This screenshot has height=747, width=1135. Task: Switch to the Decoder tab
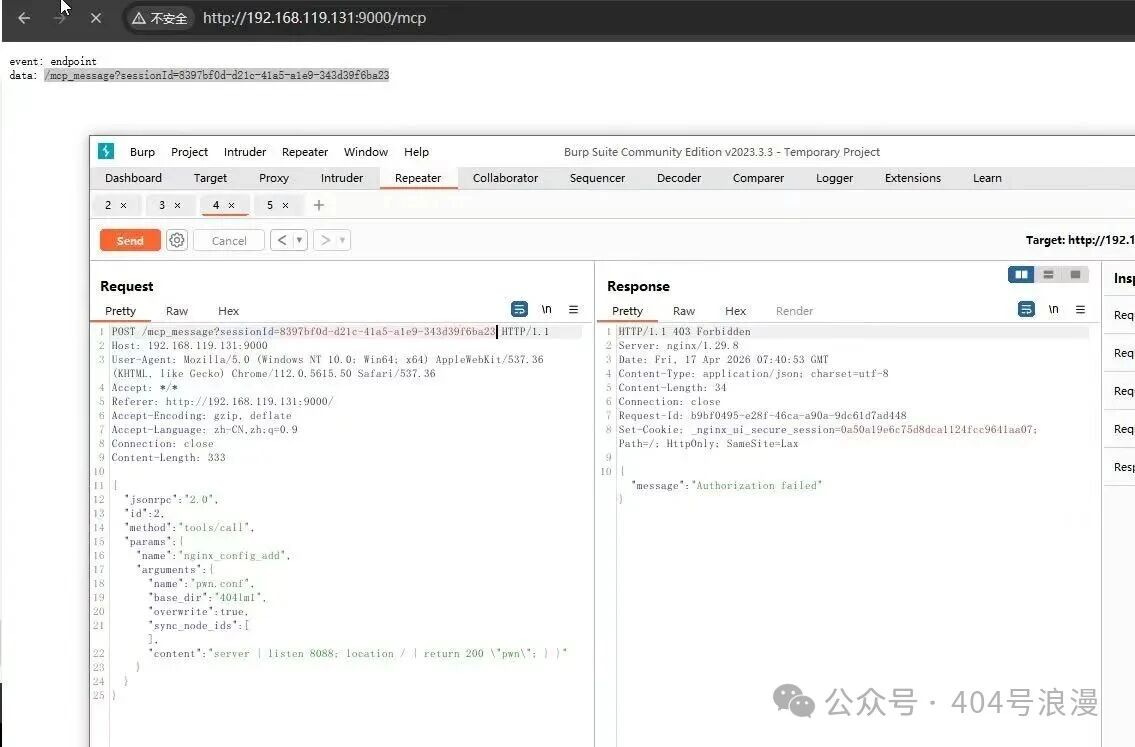(679, 178)
